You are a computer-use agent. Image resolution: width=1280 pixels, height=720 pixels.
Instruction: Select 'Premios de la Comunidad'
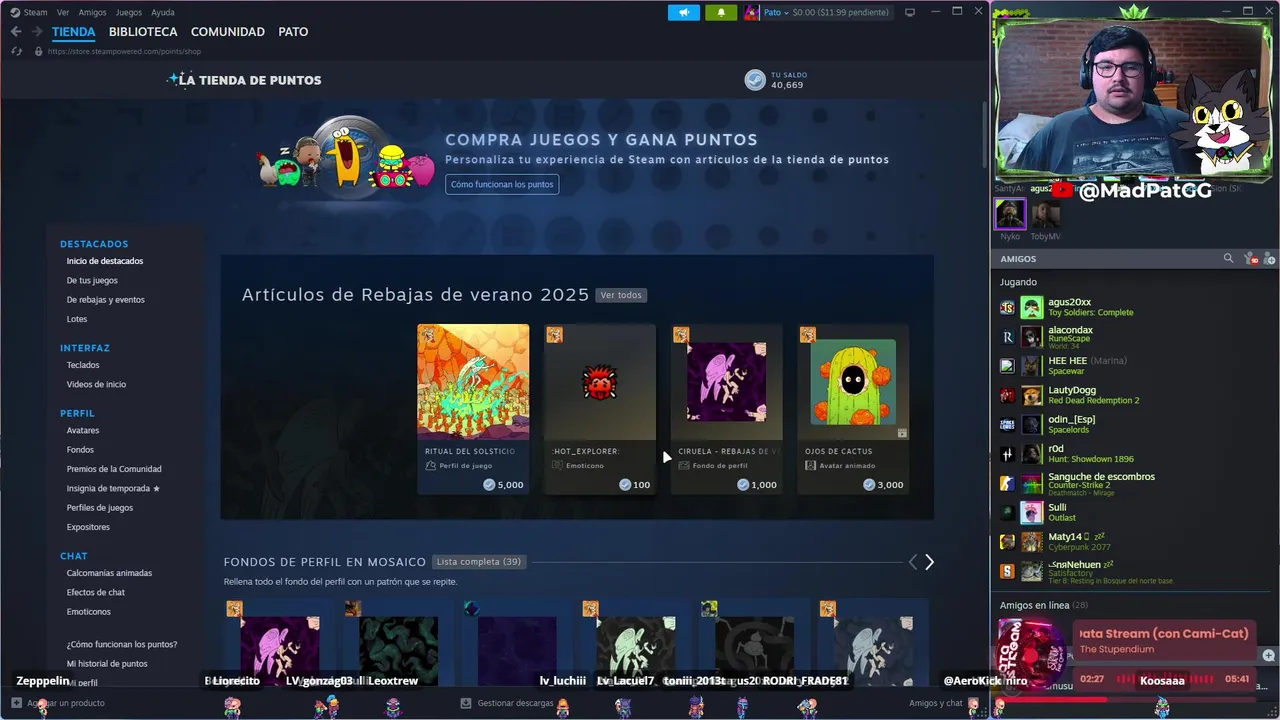click(114, 469)
